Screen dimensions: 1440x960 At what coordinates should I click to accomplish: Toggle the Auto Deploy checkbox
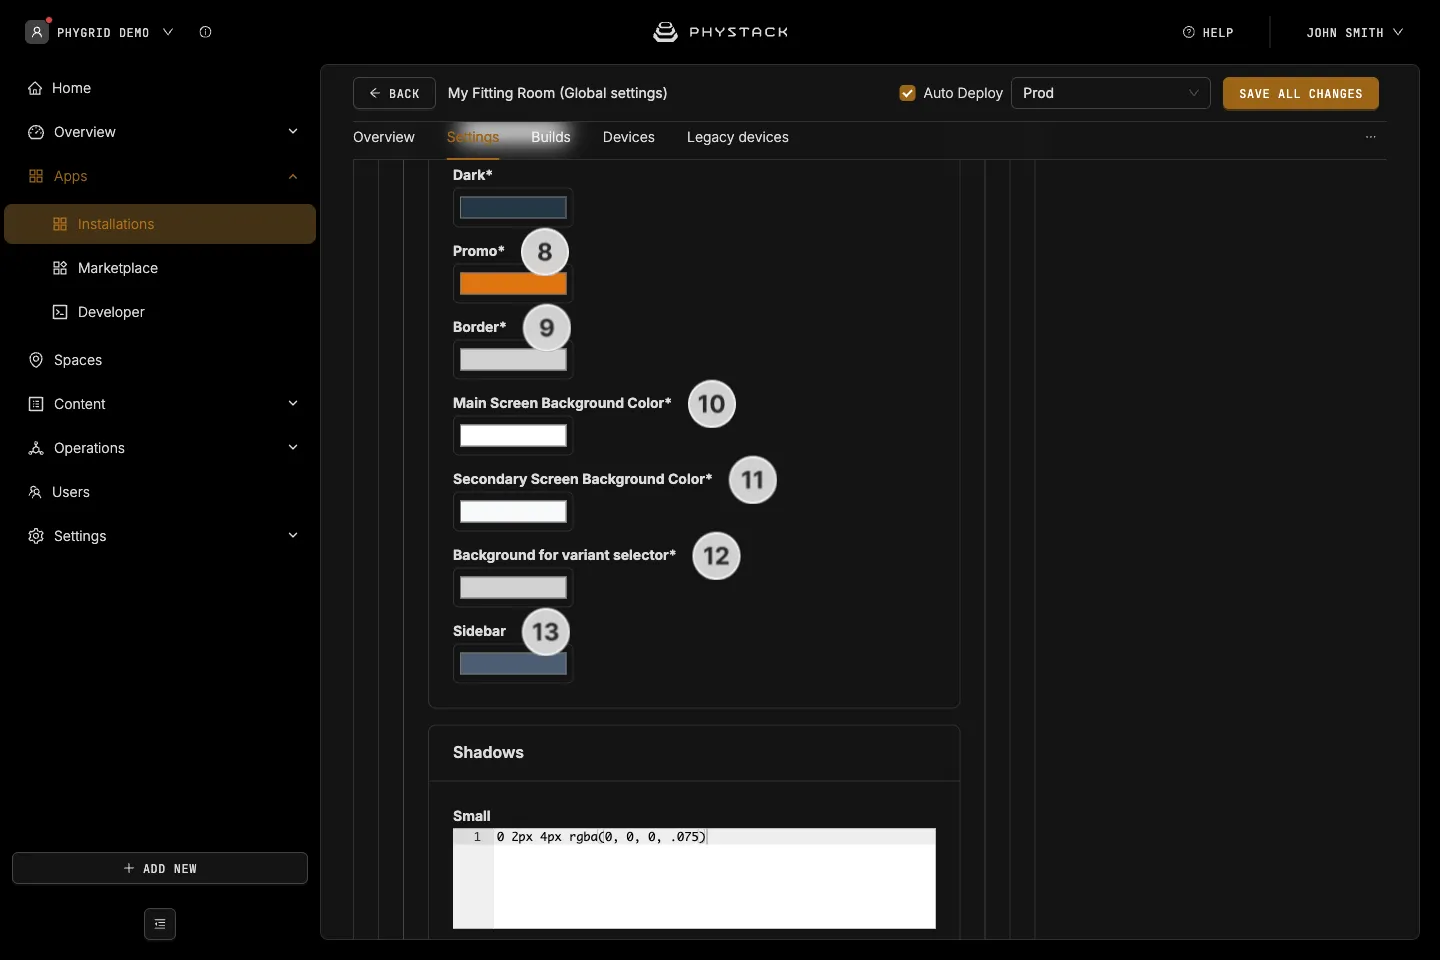tap(908, 93)
